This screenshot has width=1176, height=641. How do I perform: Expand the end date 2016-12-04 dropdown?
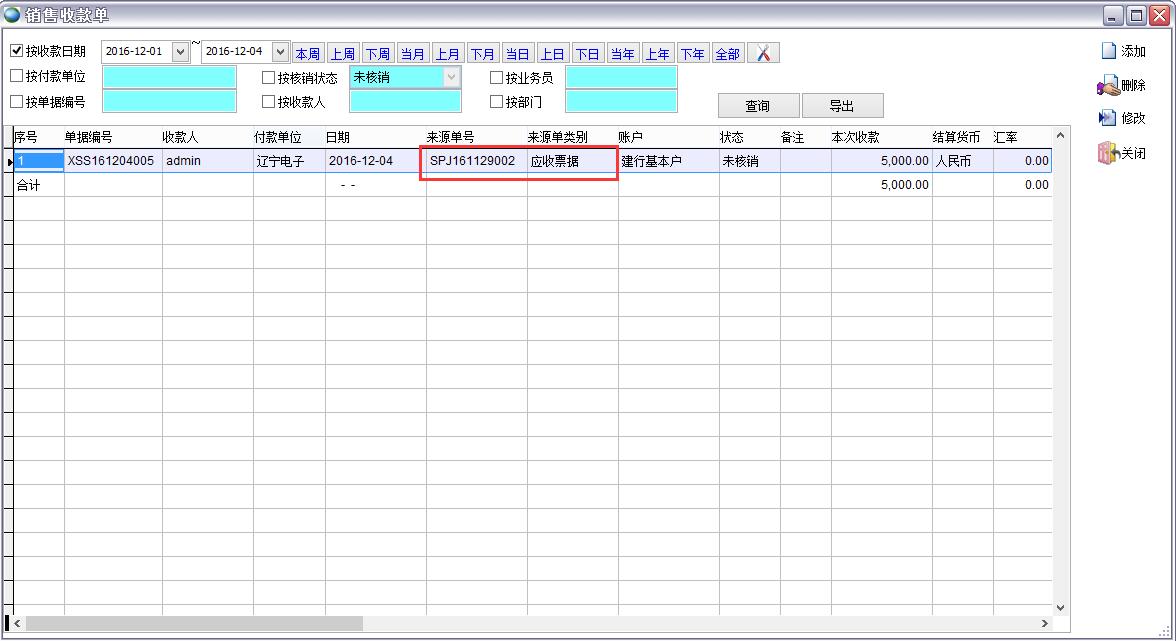pos(280,51)
